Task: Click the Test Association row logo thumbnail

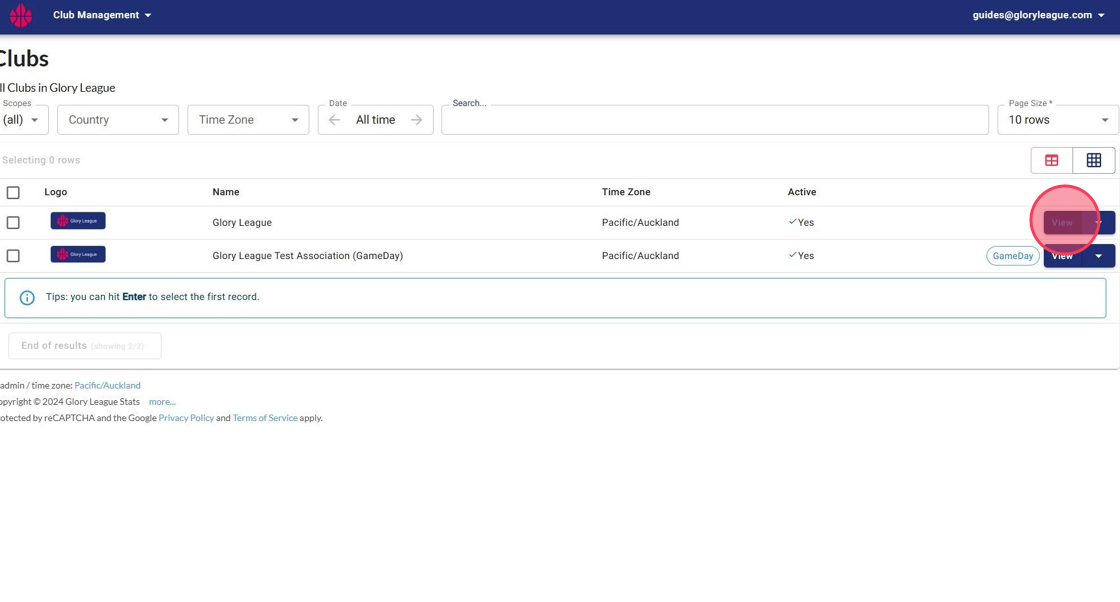Action: [x=78, y=254]
